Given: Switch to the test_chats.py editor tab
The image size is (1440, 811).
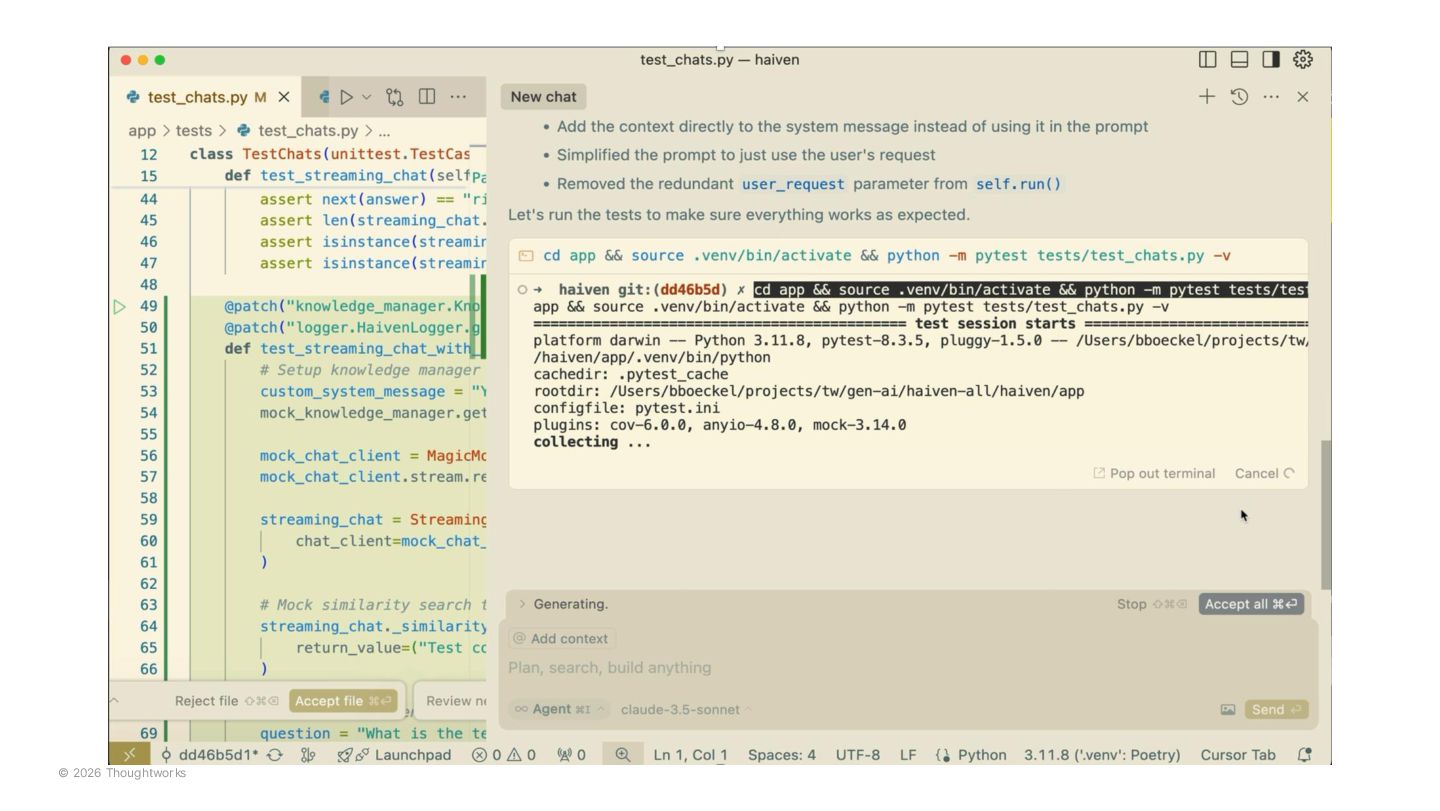Looking at the screenshot, I should tap(197, 97).
